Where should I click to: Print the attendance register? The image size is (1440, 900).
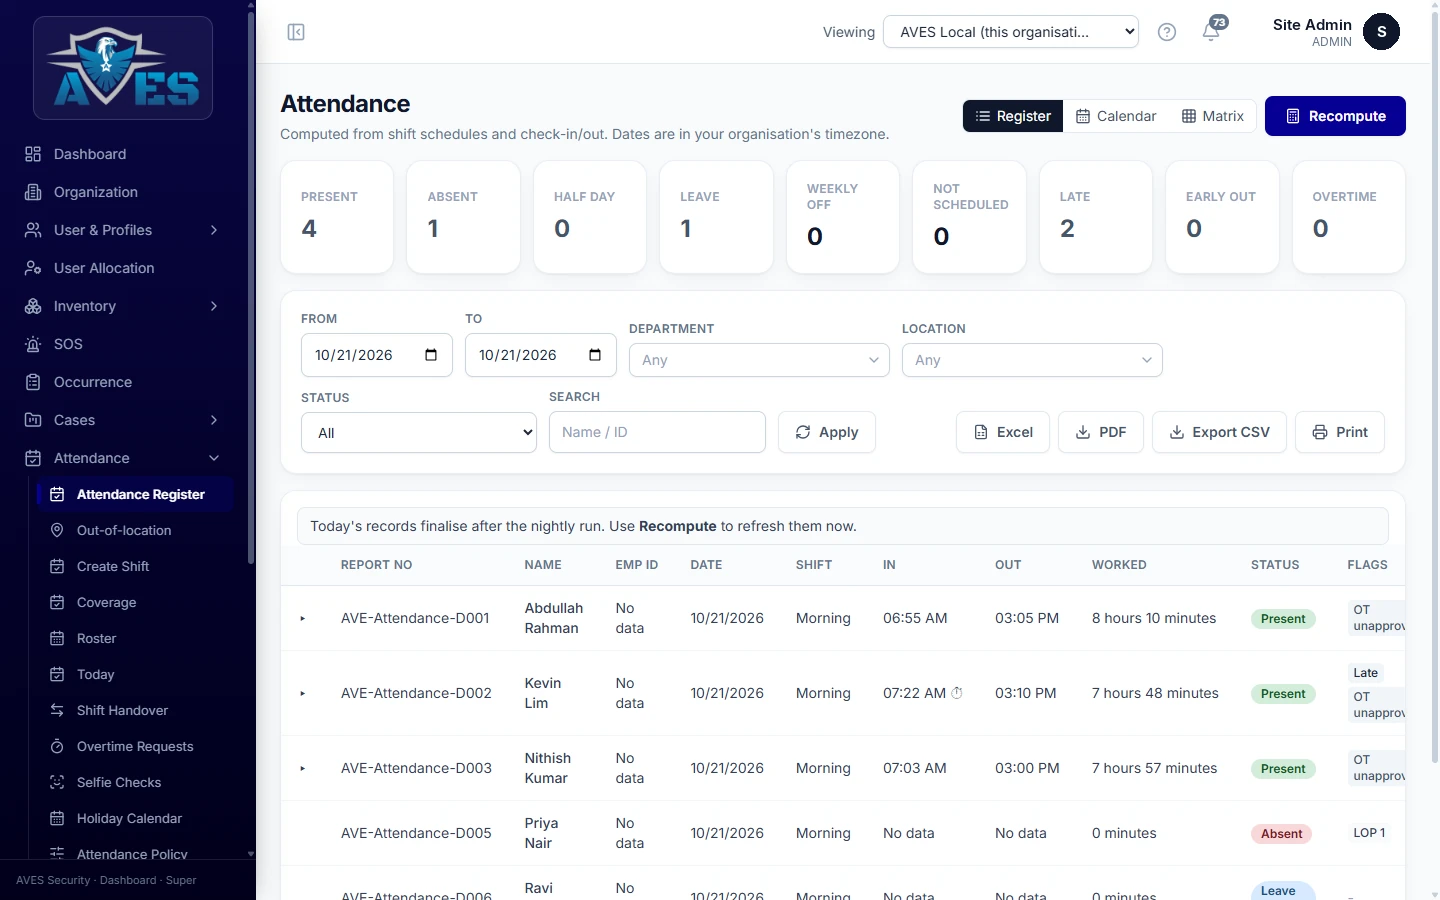1340,432
